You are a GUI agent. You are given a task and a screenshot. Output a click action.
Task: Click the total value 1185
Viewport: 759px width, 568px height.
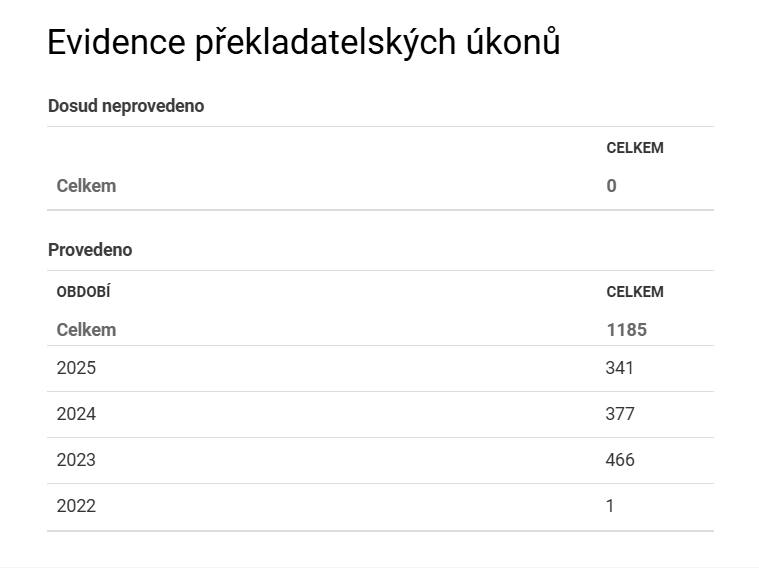coord(626,330)
